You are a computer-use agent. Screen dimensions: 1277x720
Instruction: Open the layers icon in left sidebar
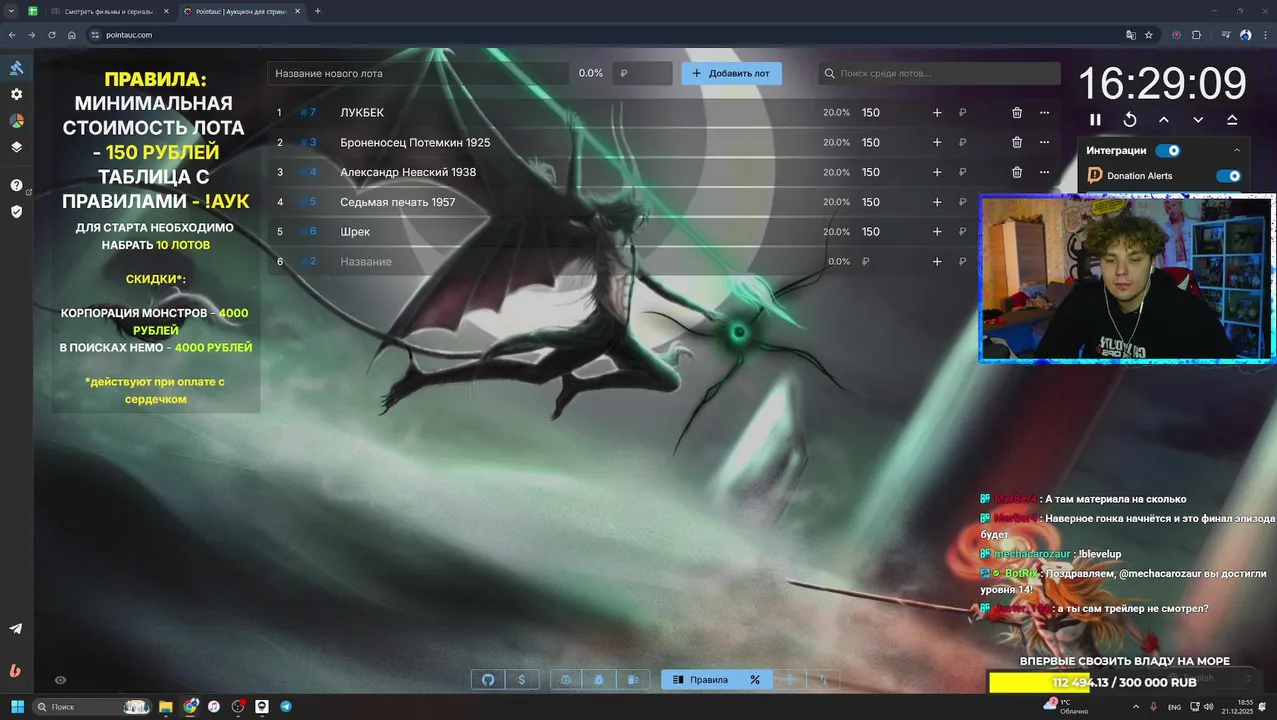pyautogui.click(x=16, y=146)
